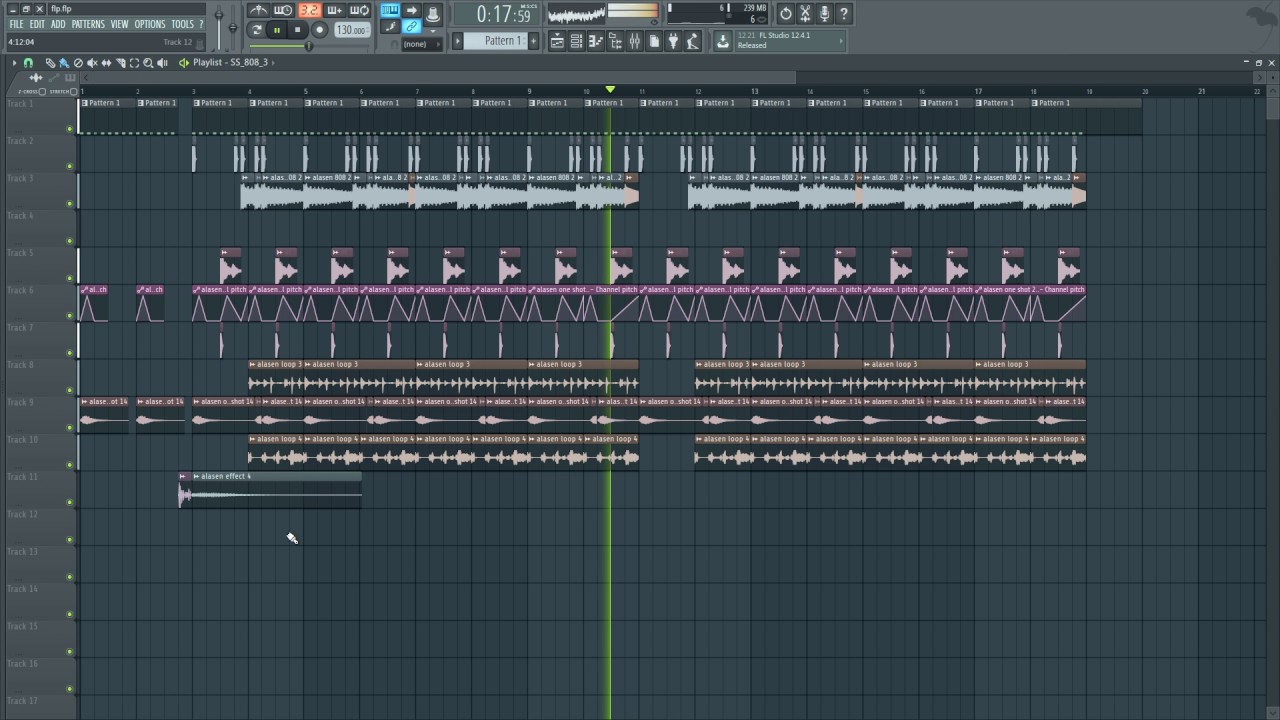Click the microphone recording icon

[824, 13]
